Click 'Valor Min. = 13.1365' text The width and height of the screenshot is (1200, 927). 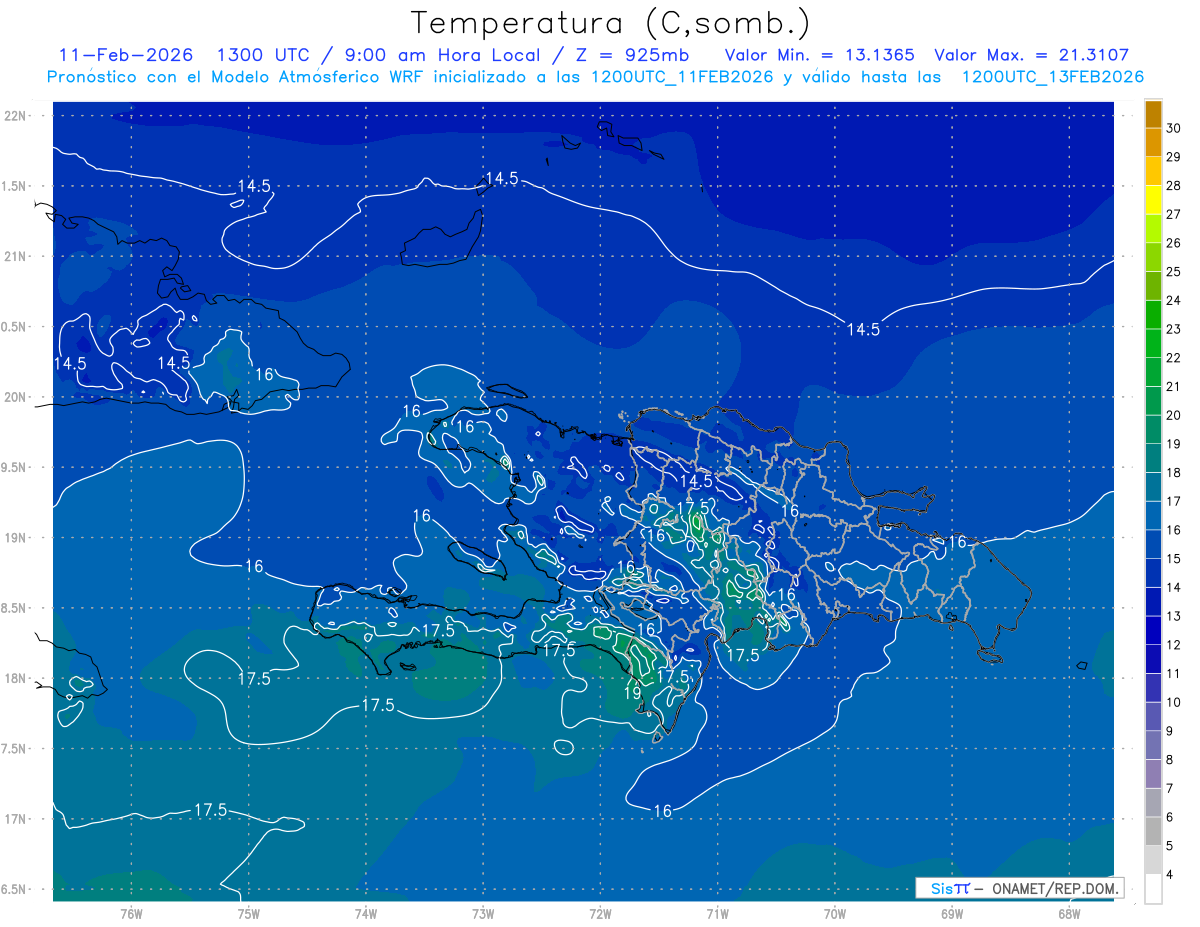click(x=818, y=55)
